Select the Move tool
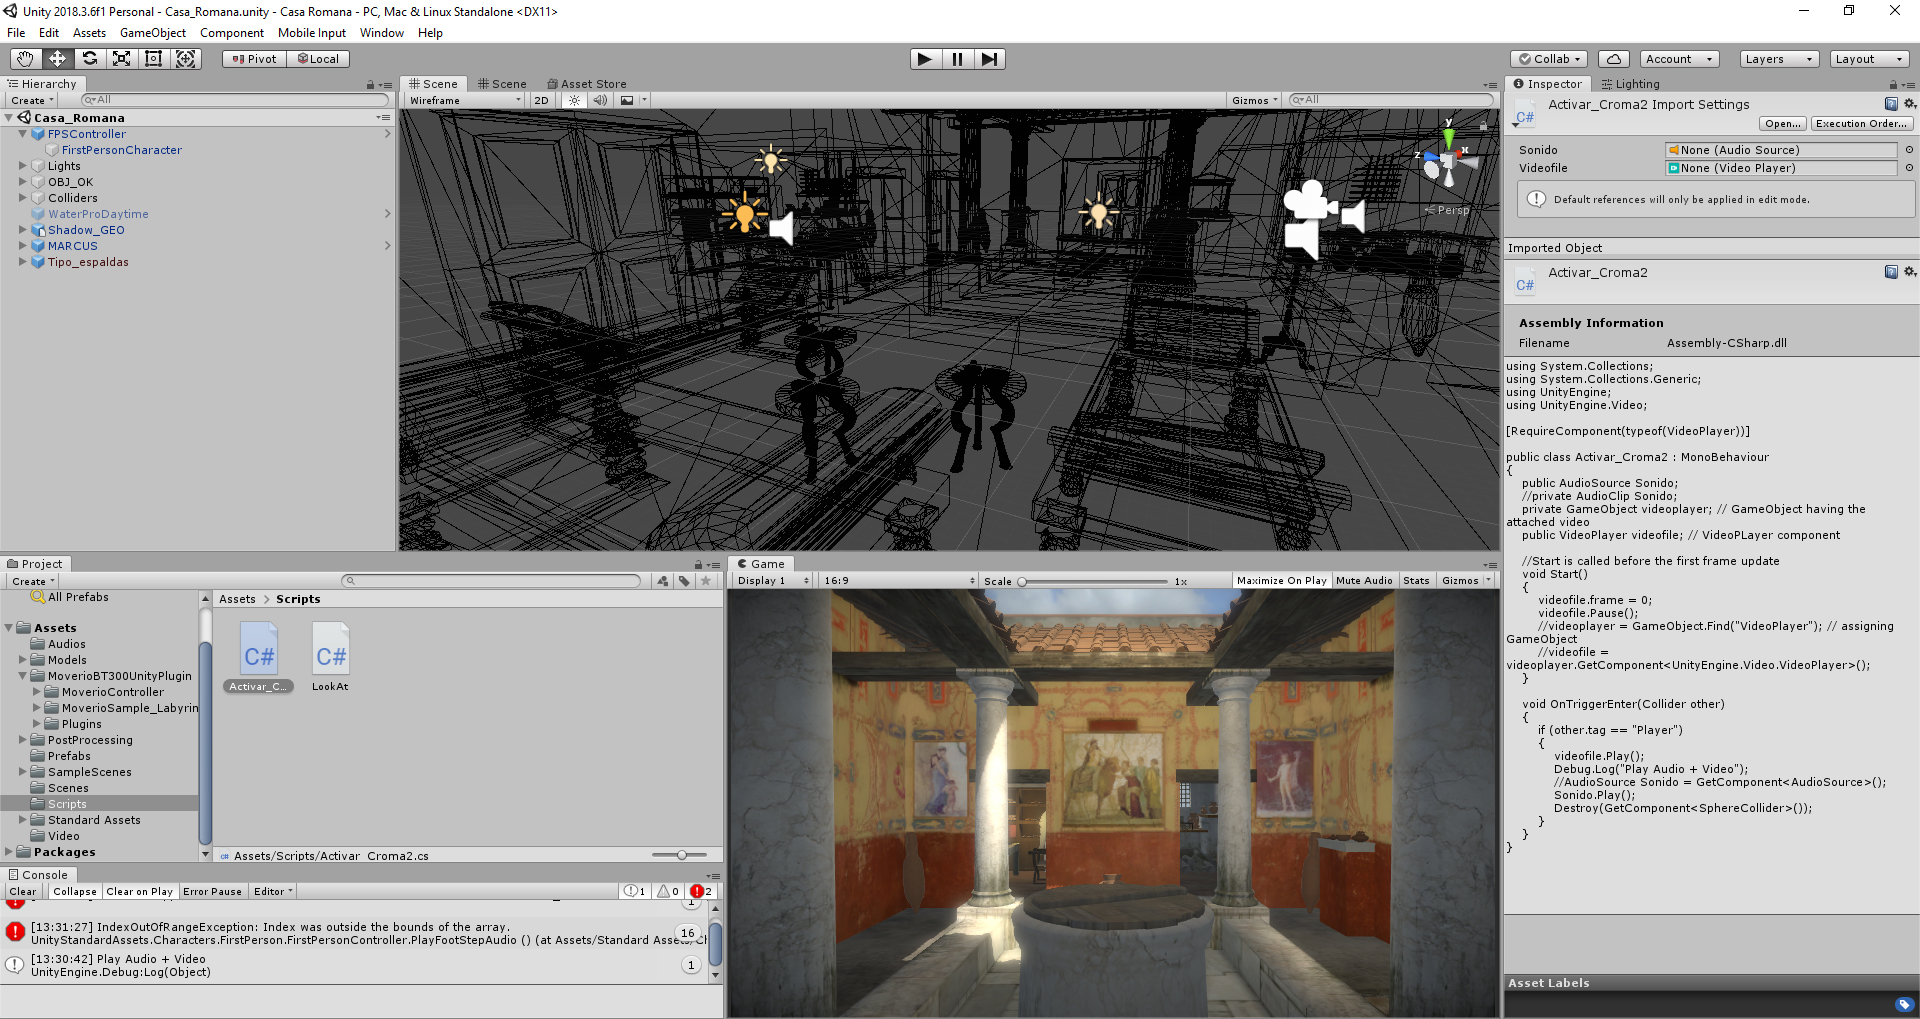Viewport: 1920px width, 1019px height. pyautogui.click(x=57, y=59)
